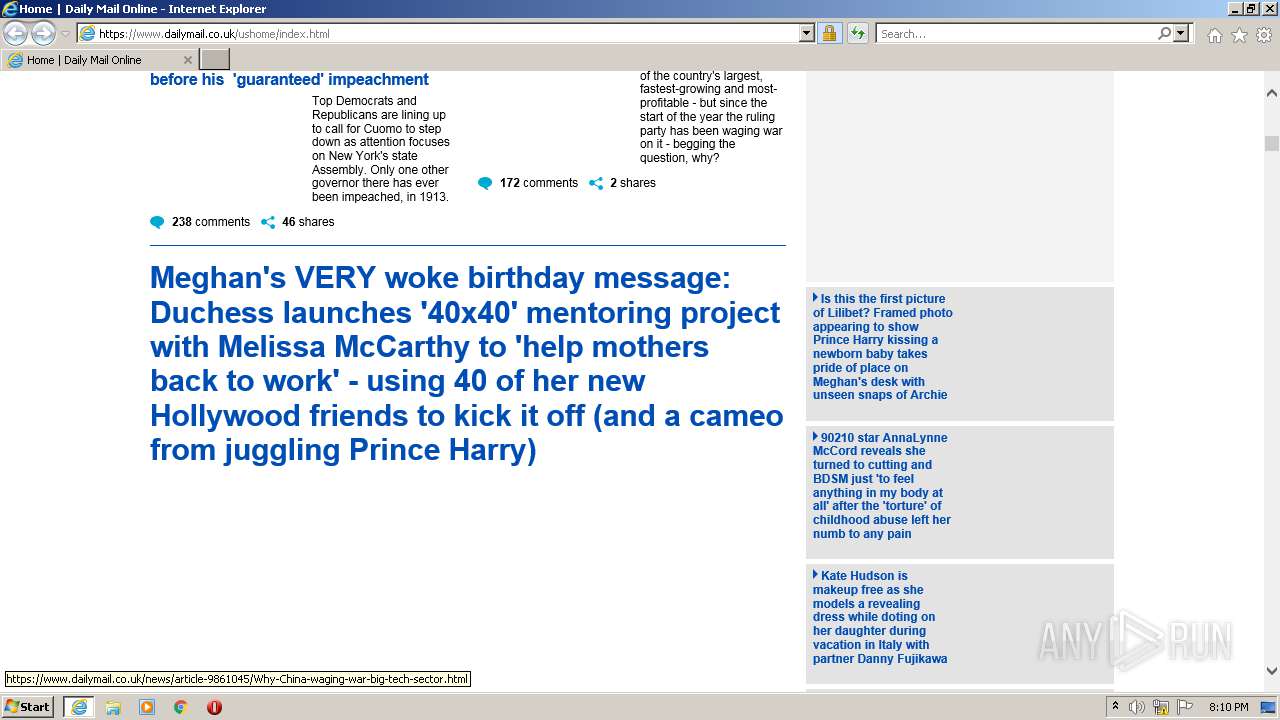Click the Search box in the toolbar

[x=1016, y=34]
